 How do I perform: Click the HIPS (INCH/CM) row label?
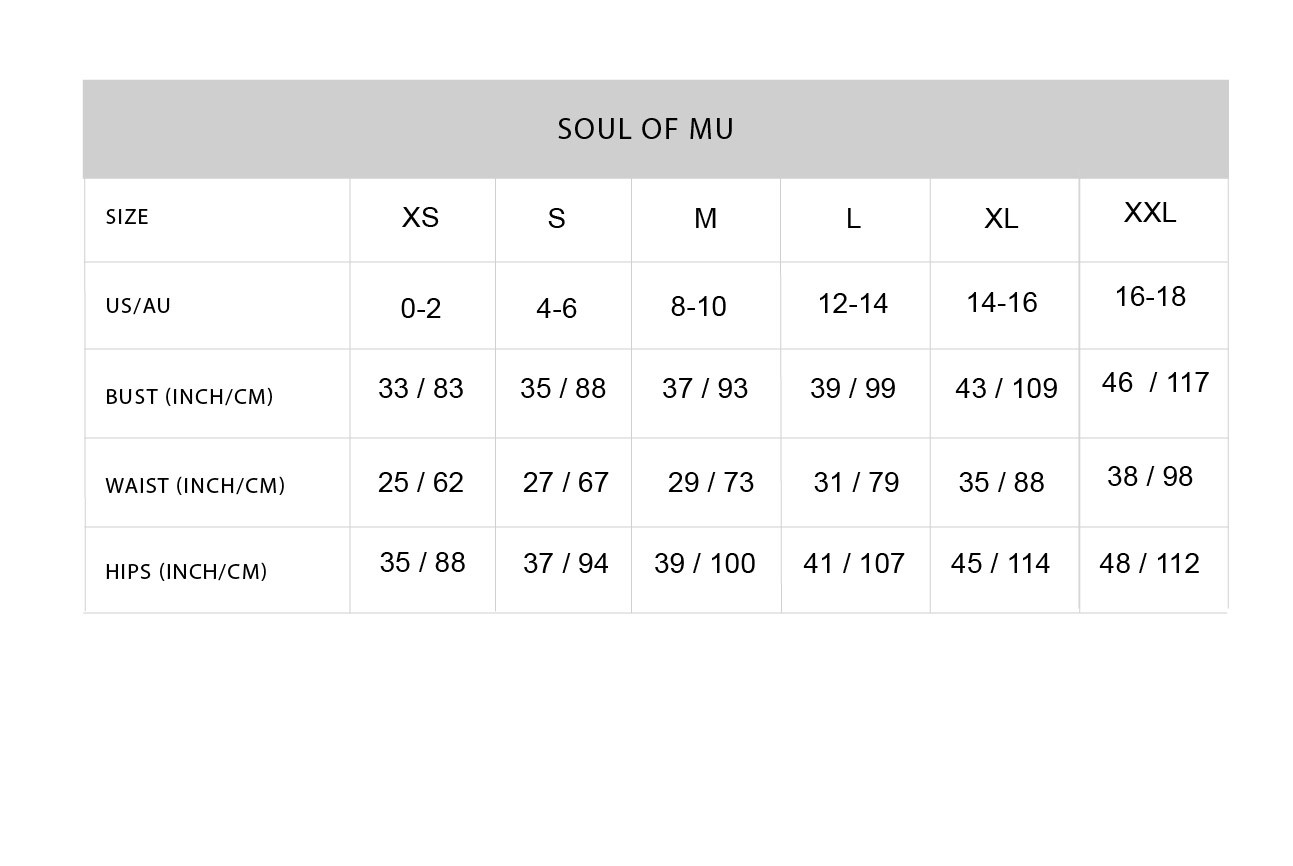pyautogui.click(x=186, y=572)
